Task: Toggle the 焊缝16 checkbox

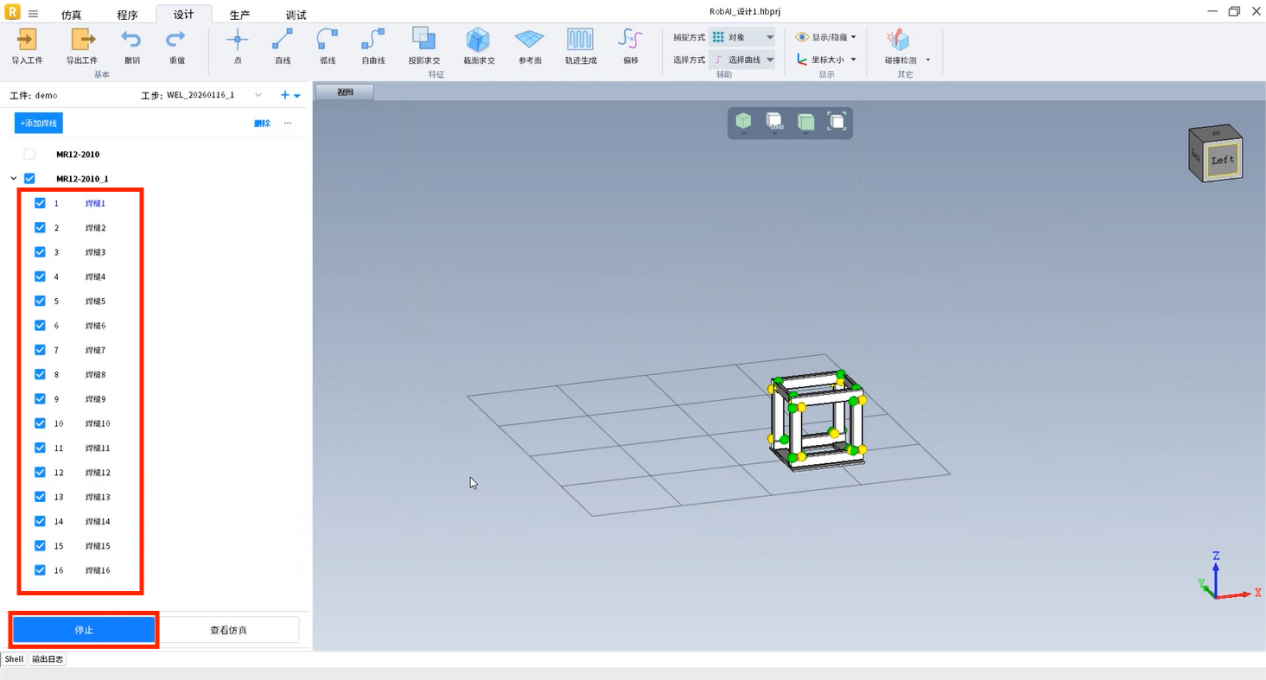Action: 40,570
